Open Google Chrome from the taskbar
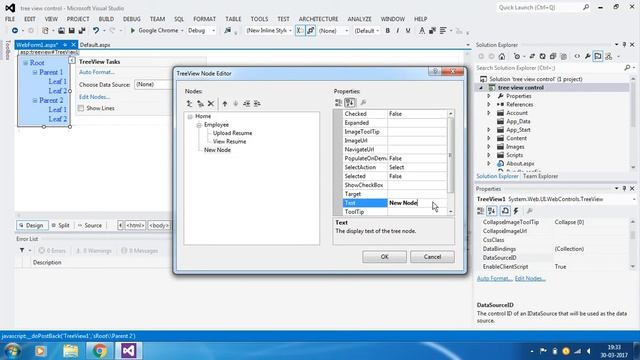Screen dimensions: 640x360 click(99, 351)
